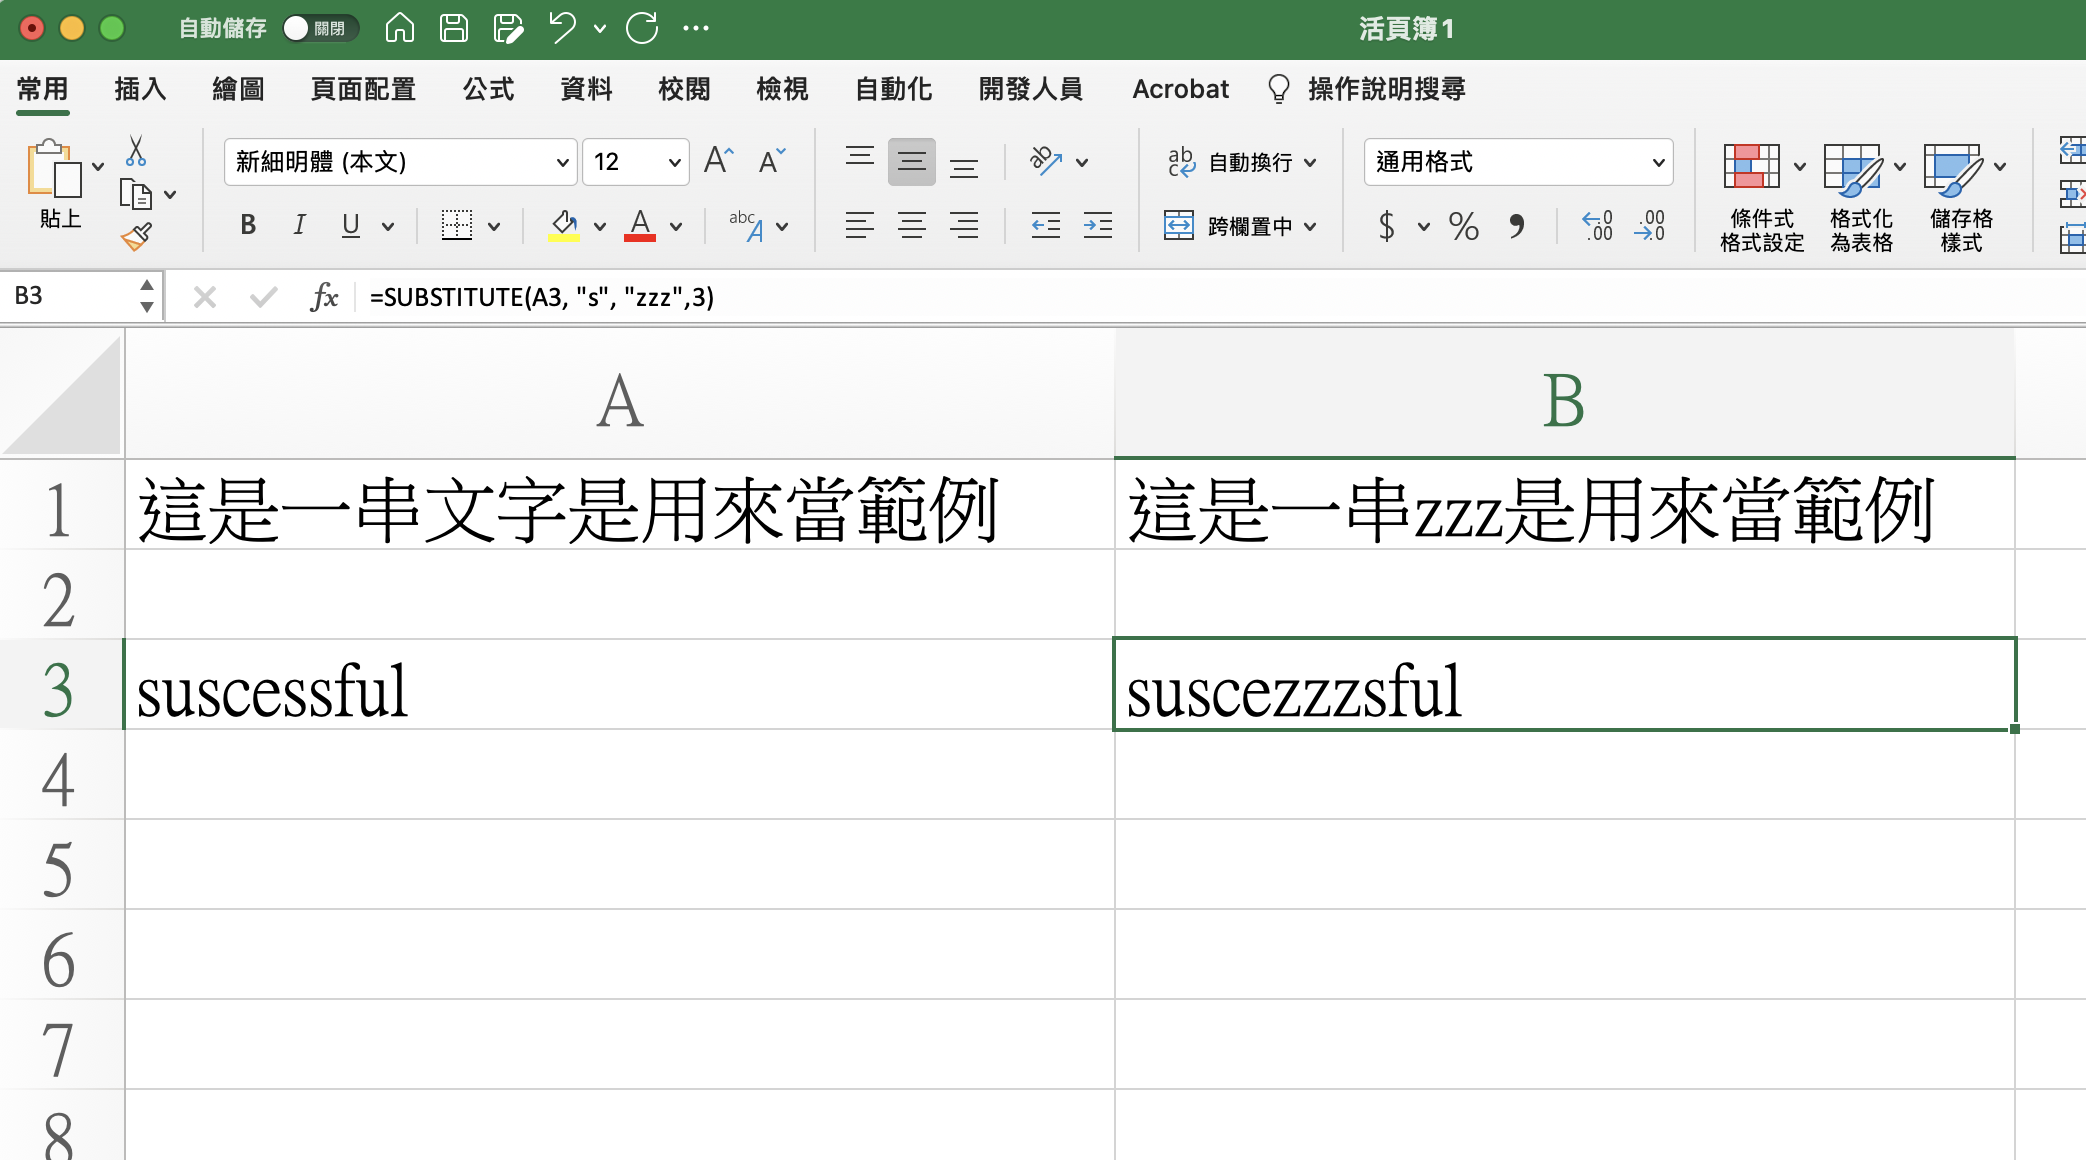Viewport: 2086px width, 1160px height.
Task: Click the Increase Decimal icon
Action: (1597, 226)
